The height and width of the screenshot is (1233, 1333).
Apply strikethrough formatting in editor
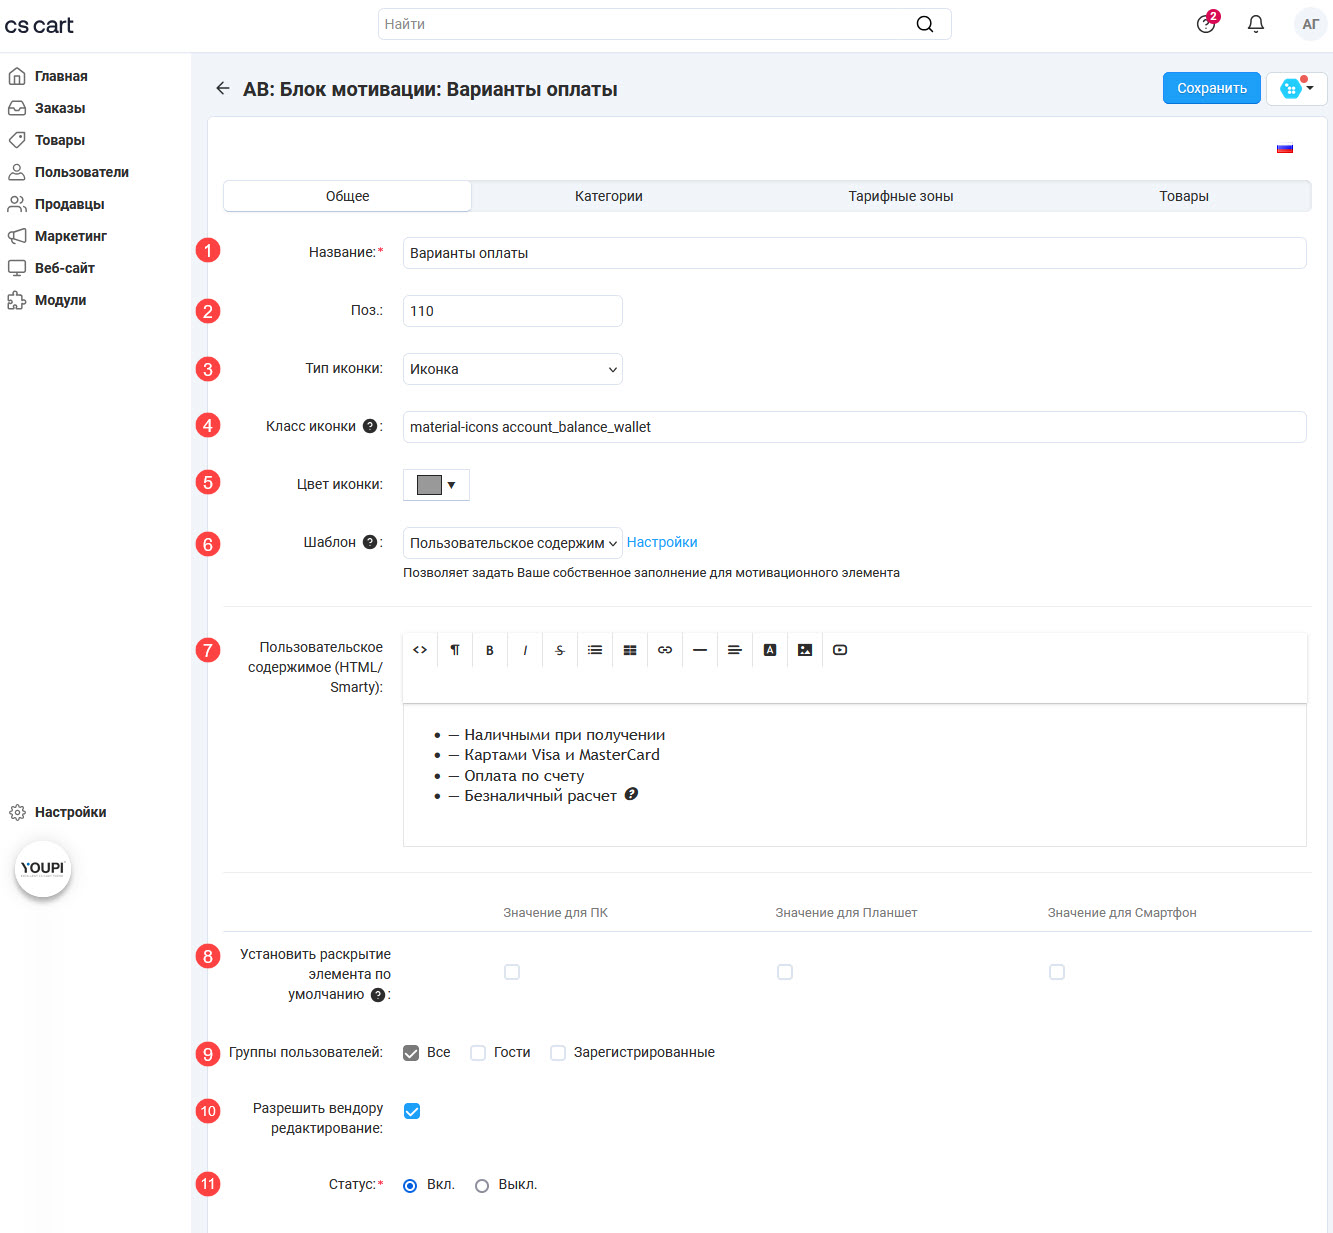(x=560, y=650)
